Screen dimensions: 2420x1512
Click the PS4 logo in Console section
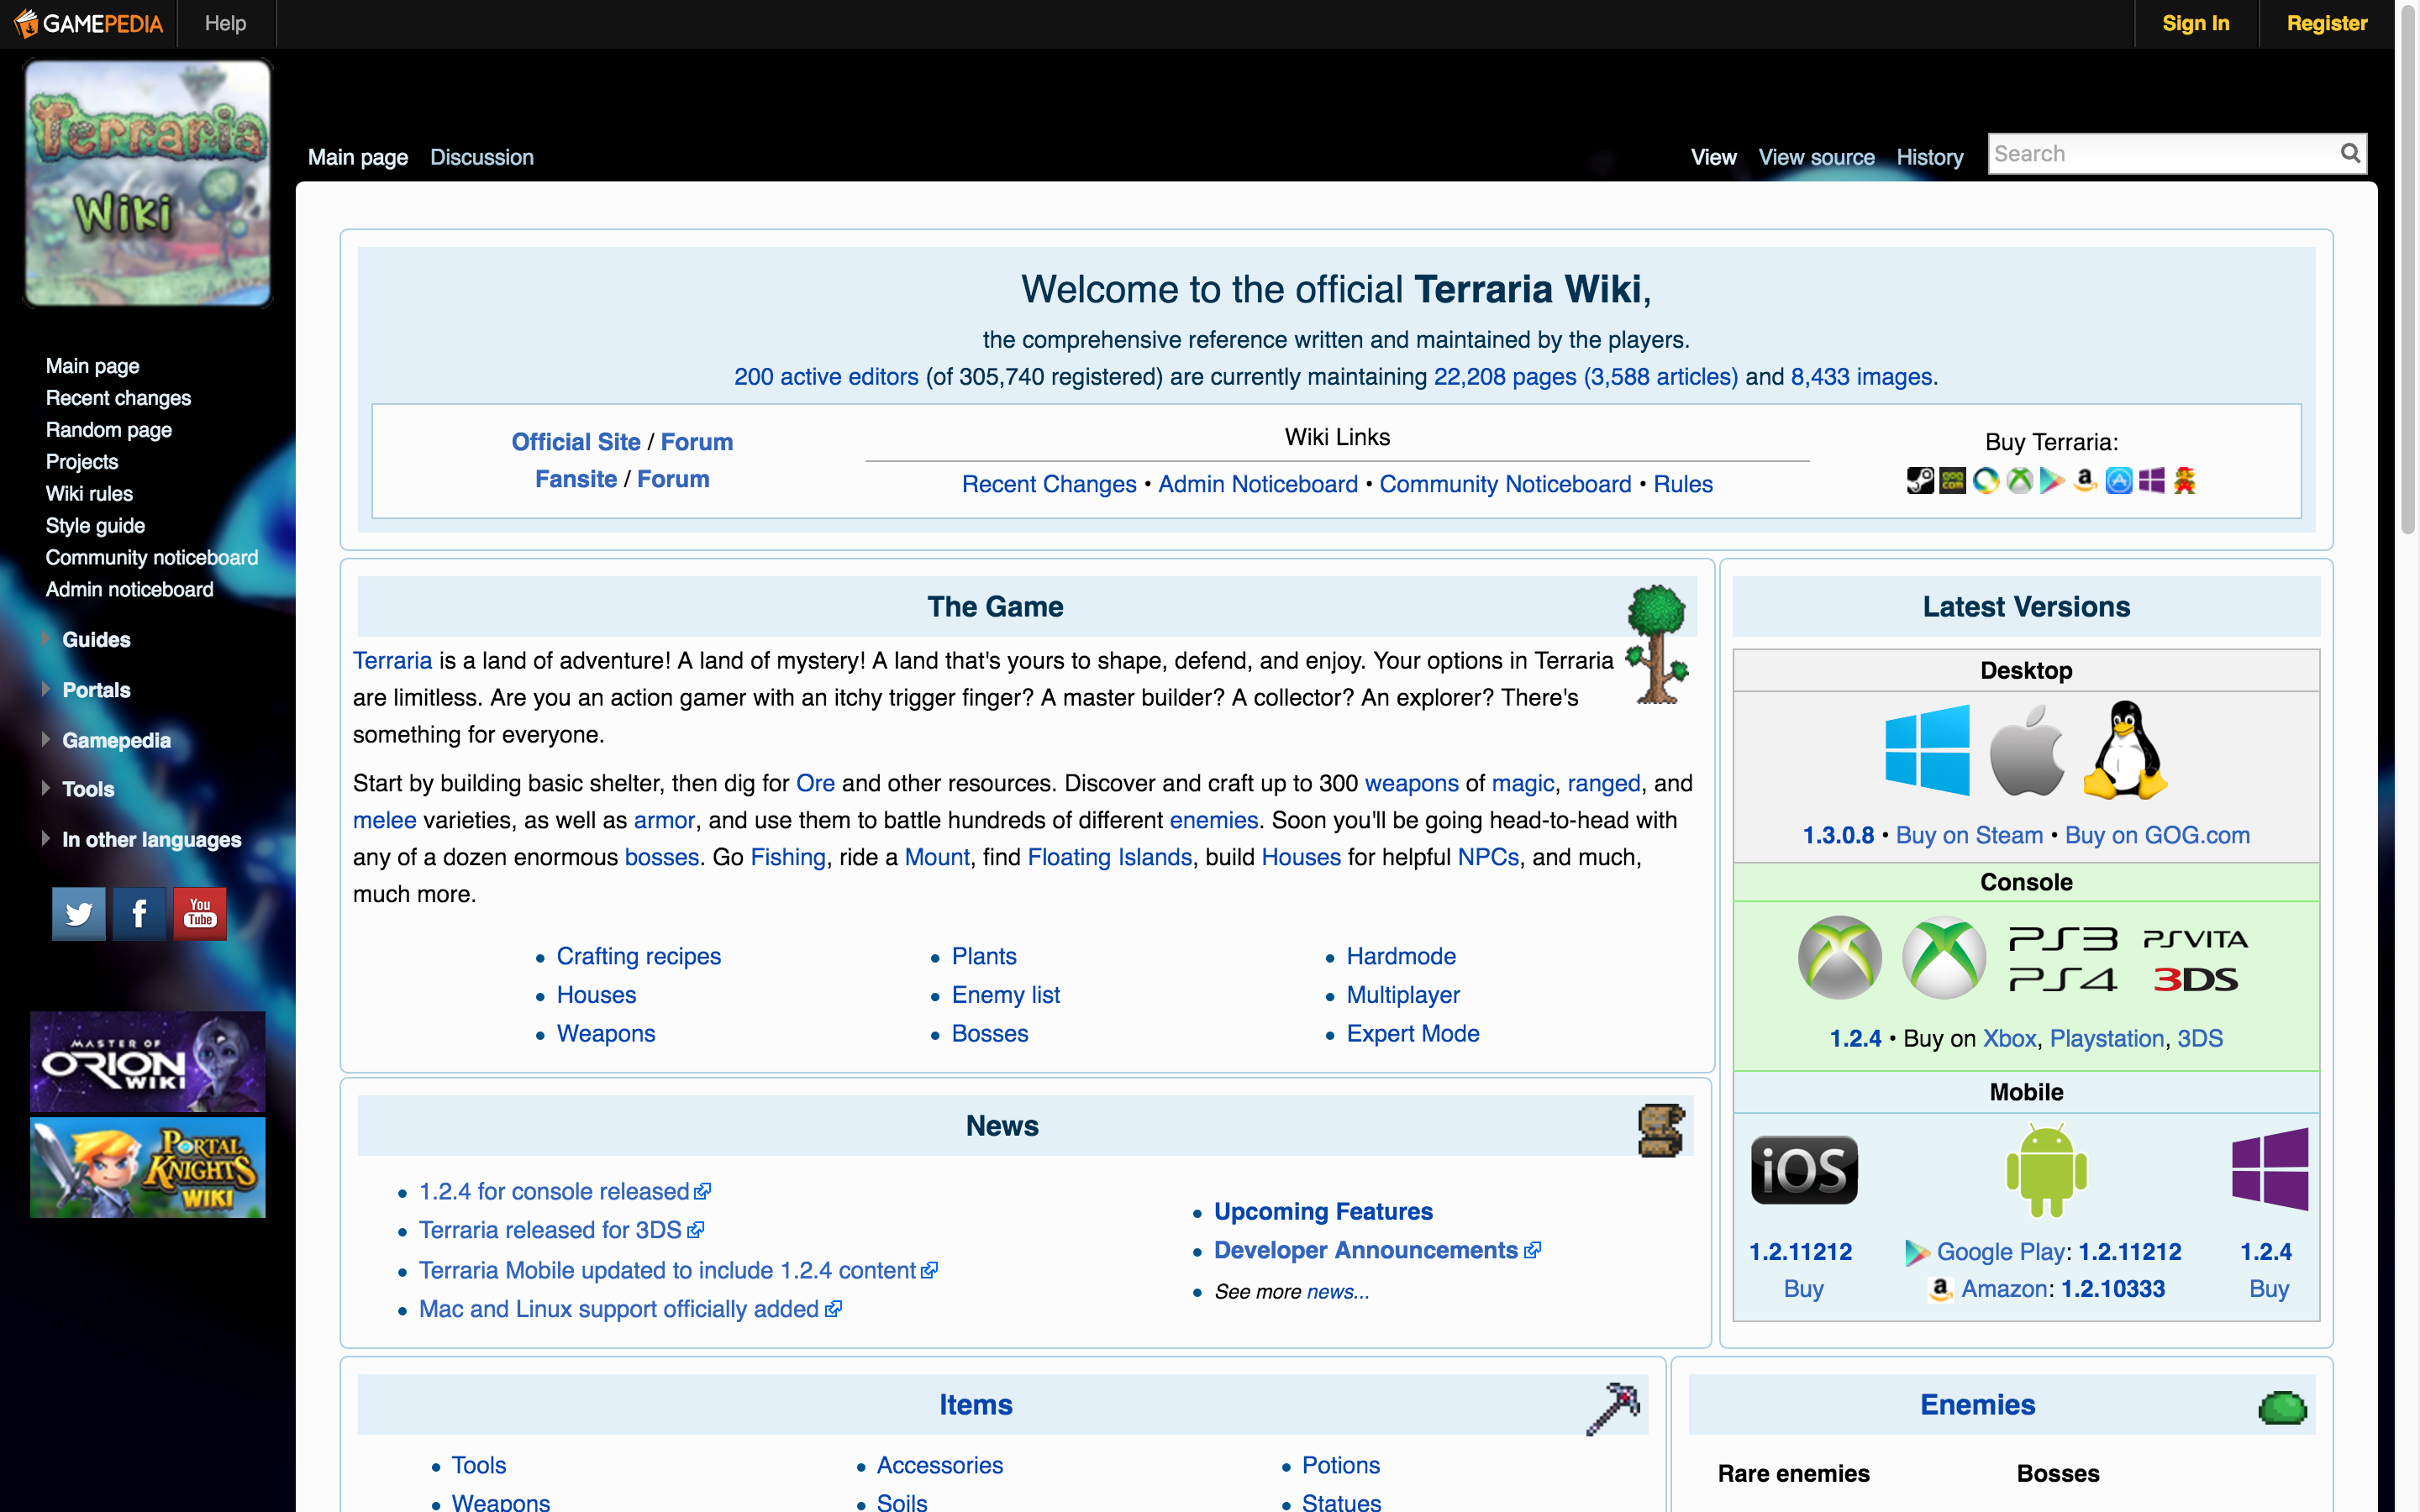tap(2063, 979)
